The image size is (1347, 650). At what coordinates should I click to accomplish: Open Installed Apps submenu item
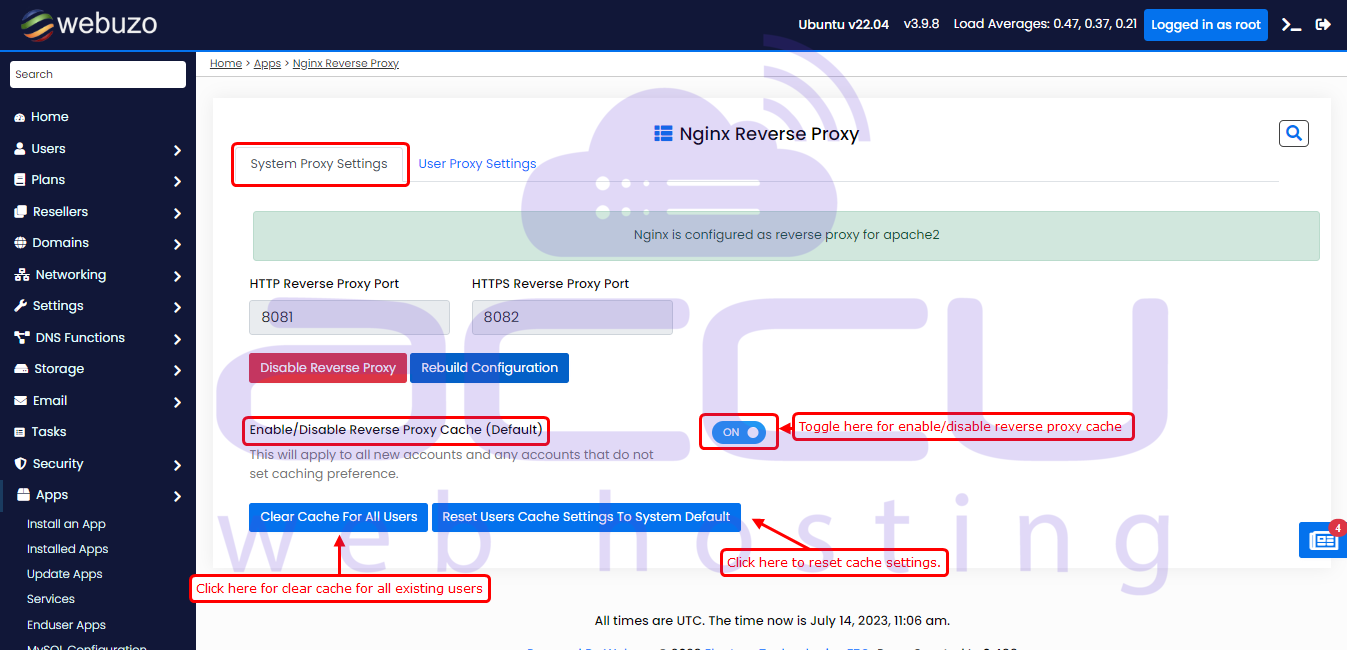click(67, 549)
